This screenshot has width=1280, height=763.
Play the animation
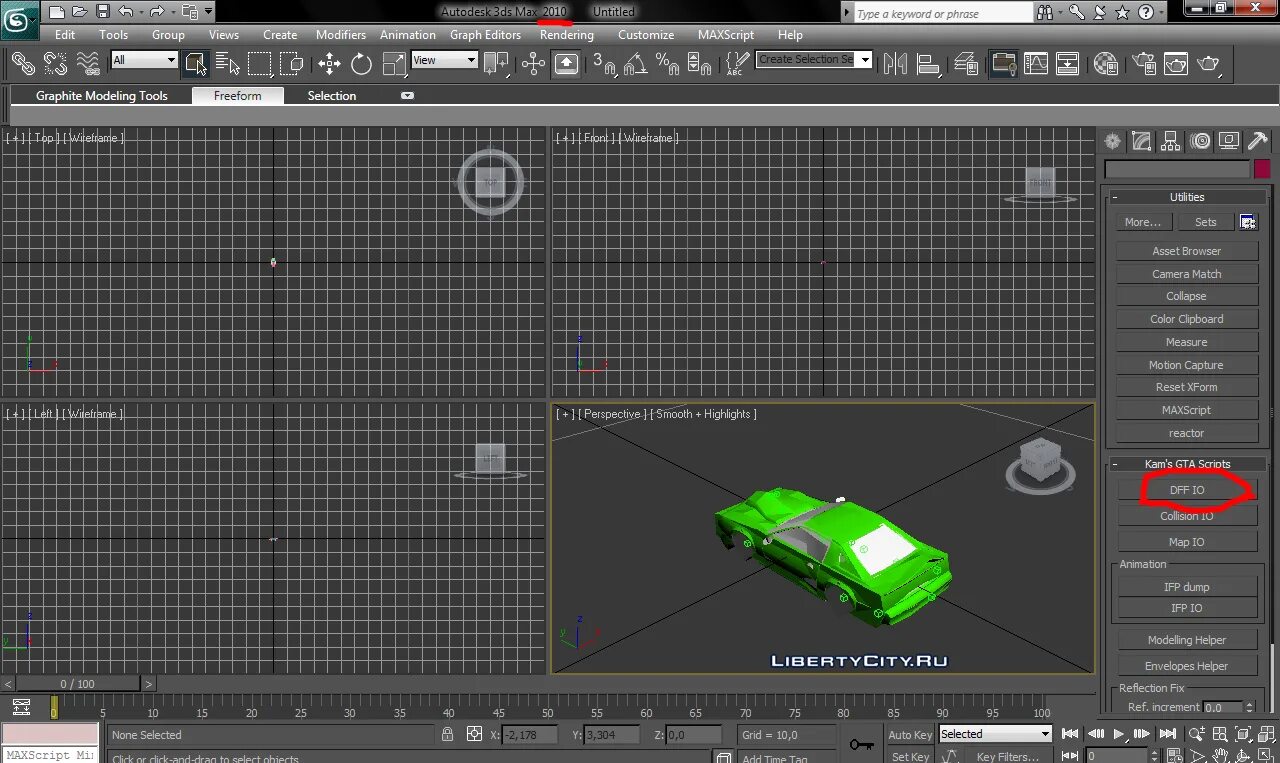point(1119,735)
